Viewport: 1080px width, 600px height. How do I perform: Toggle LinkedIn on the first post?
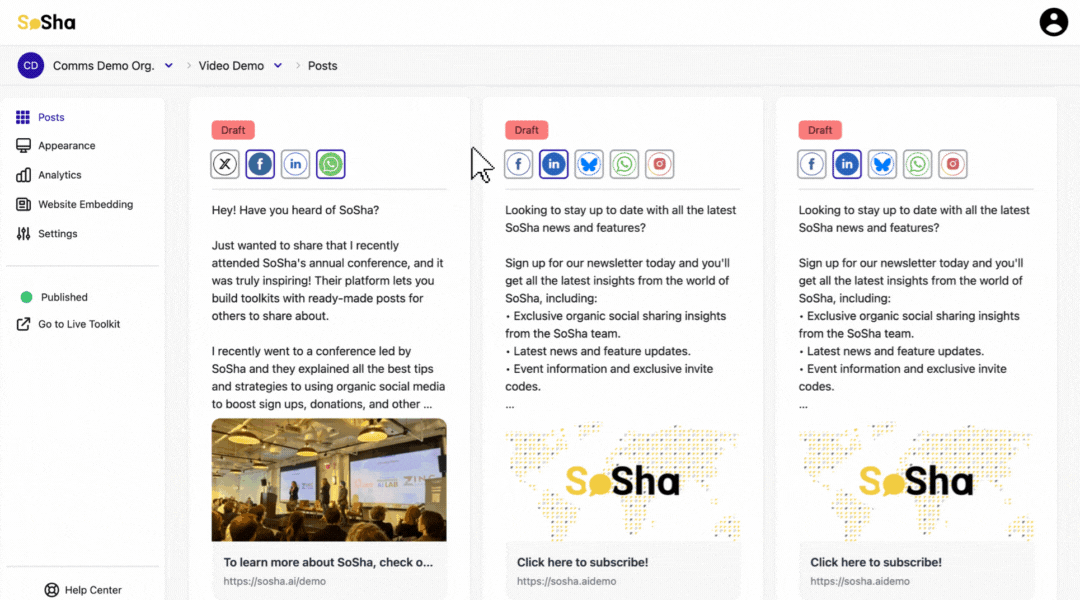coord(295,164)
